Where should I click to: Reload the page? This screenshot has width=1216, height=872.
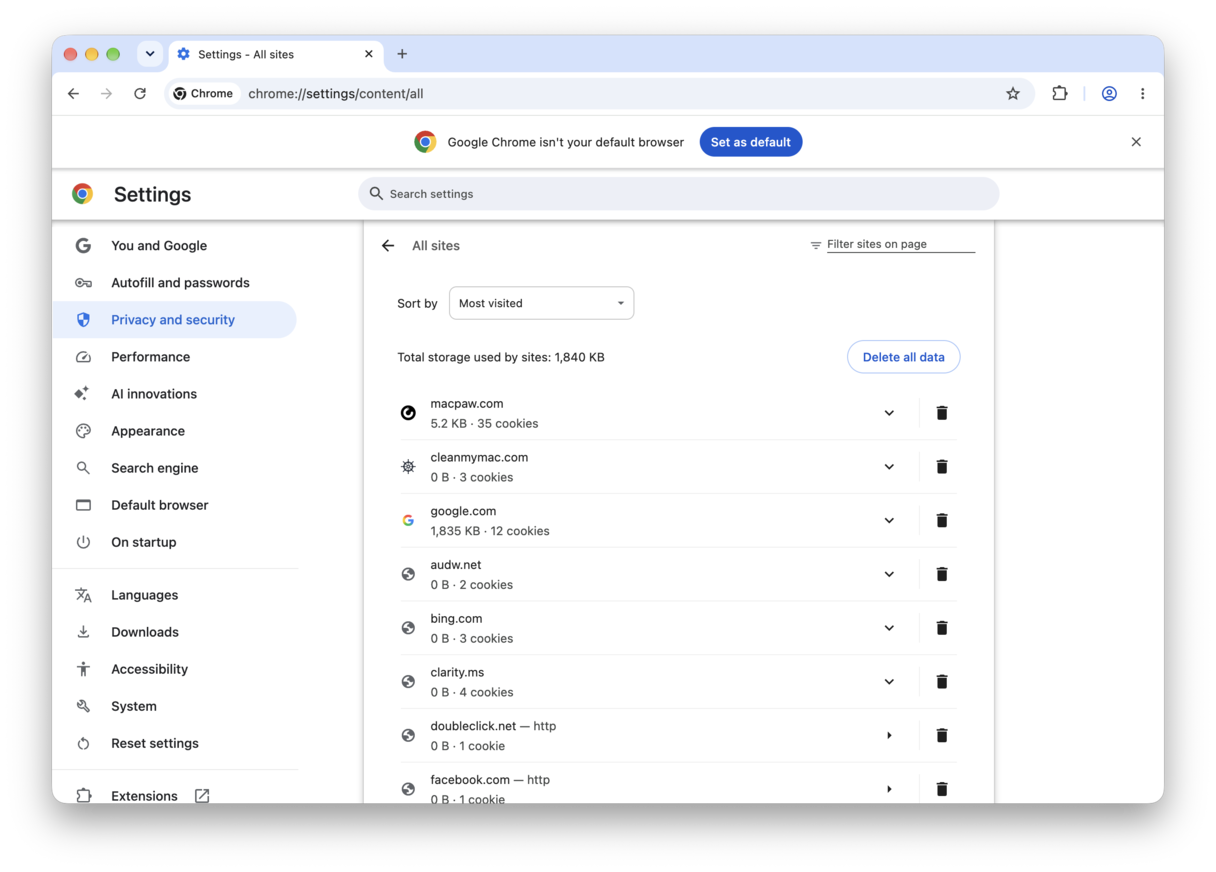(x=140, y=94)
